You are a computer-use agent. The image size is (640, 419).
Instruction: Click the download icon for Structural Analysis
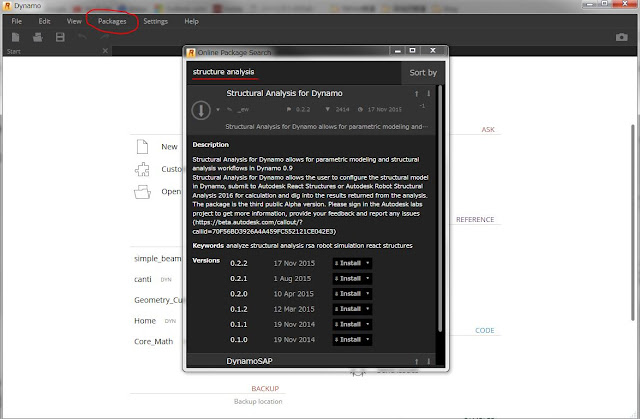201,110
